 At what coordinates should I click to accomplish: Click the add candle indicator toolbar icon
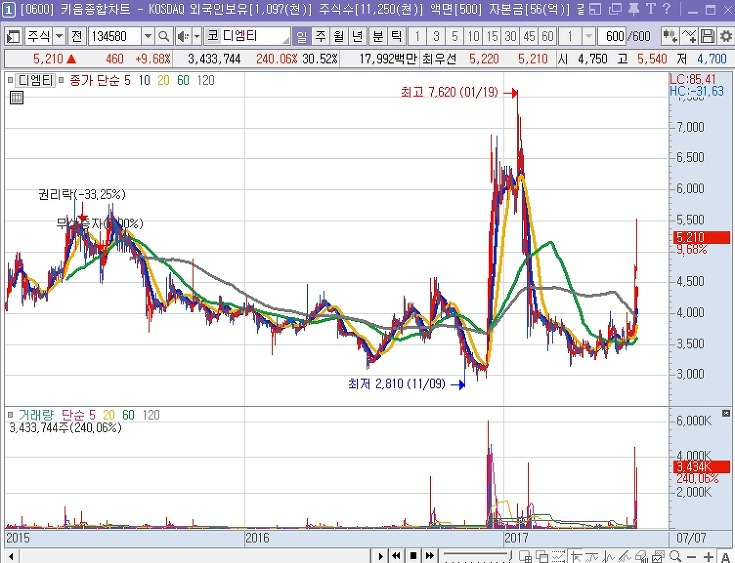pos(670,36)
